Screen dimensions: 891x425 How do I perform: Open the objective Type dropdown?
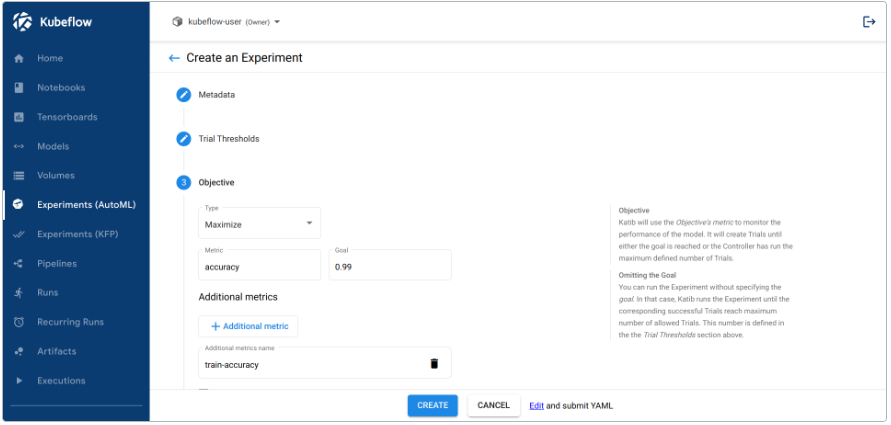point(259,222)
